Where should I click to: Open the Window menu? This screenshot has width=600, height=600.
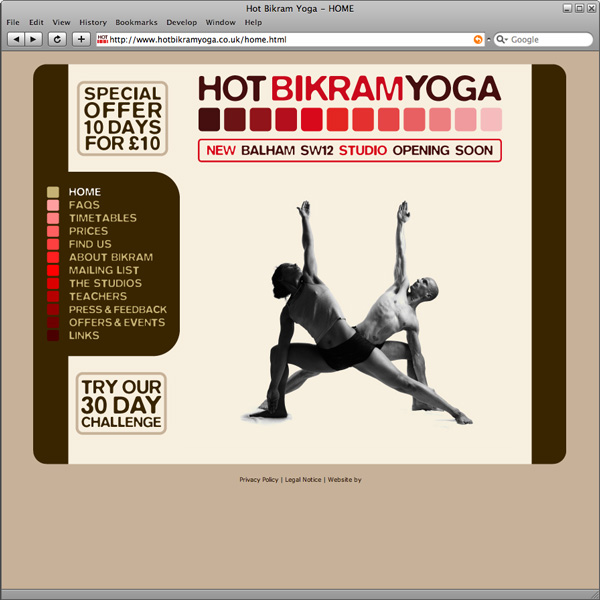[220, 22]
